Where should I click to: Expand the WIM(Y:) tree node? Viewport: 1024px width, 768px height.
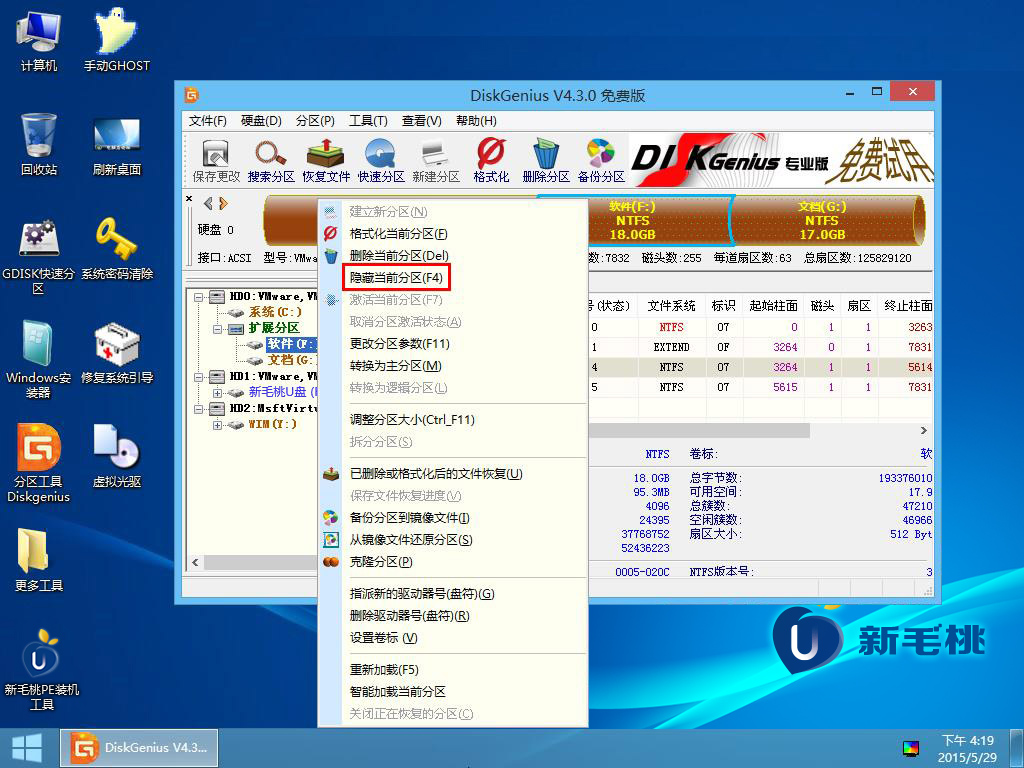217,425
